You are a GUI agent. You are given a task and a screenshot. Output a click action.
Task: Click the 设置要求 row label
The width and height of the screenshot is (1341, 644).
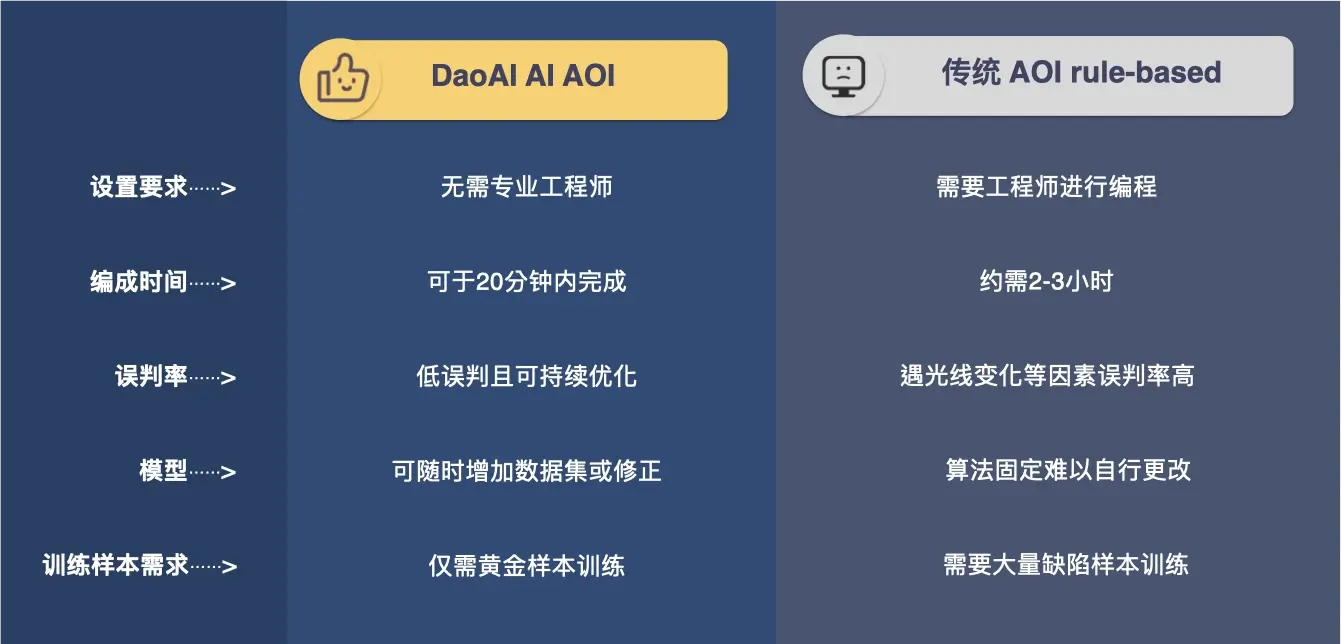point(138,187)
